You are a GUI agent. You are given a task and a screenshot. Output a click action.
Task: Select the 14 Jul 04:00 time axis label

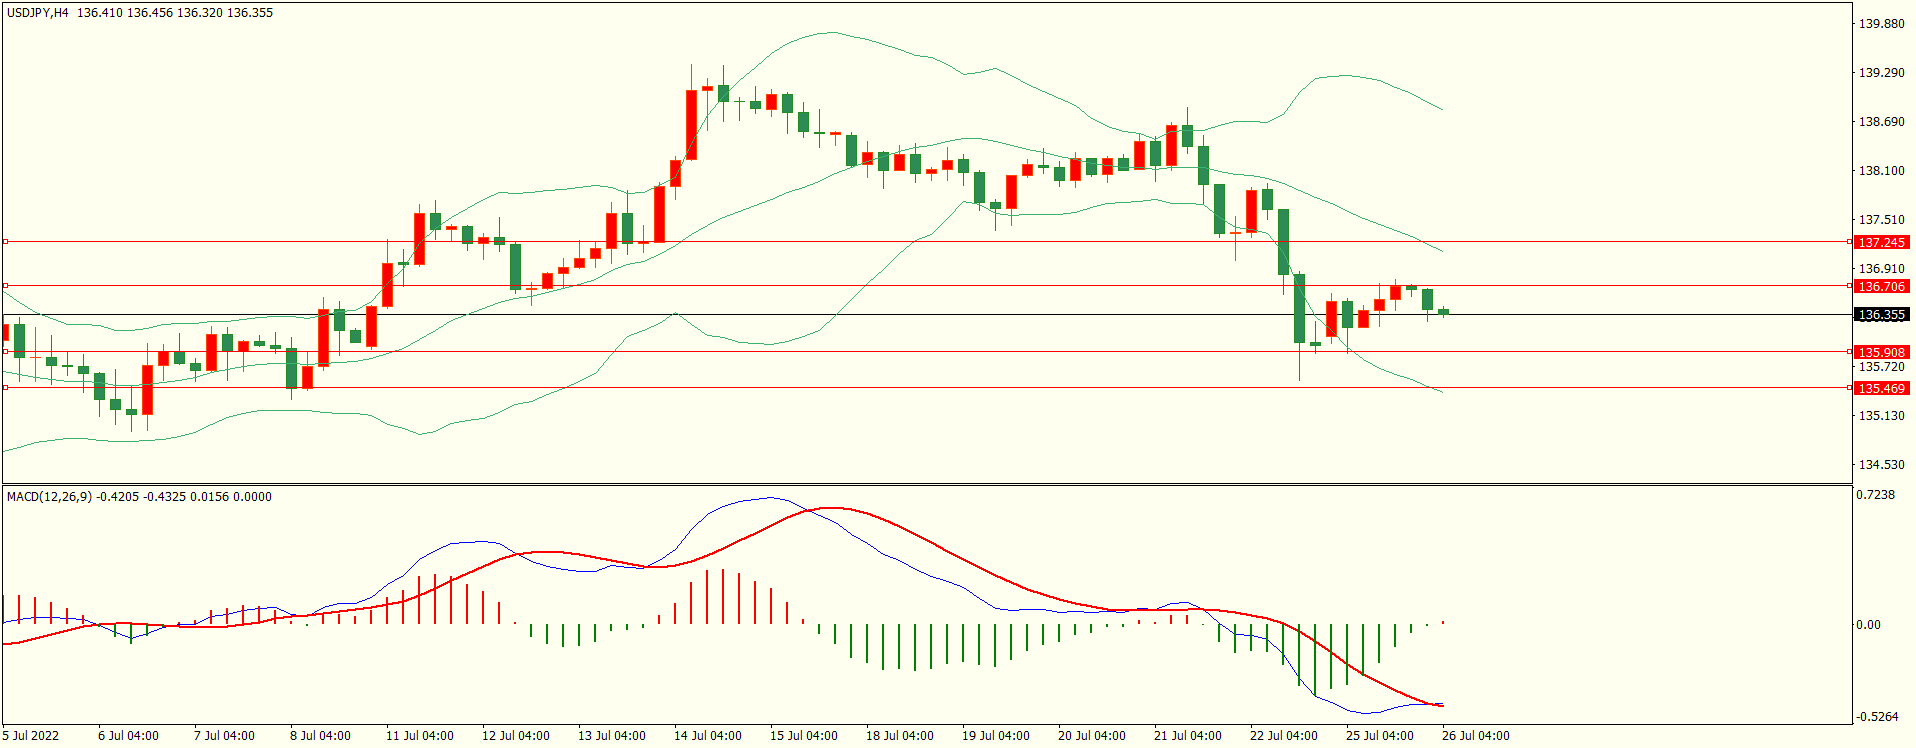pyautogui.click(x=707, y=736)
